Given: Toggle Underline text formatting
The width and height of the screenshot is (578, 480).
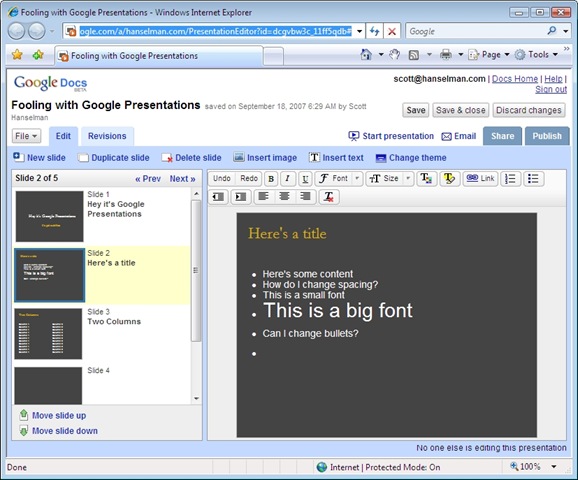Looking at the screenshot, I should (x=305, y=179).
